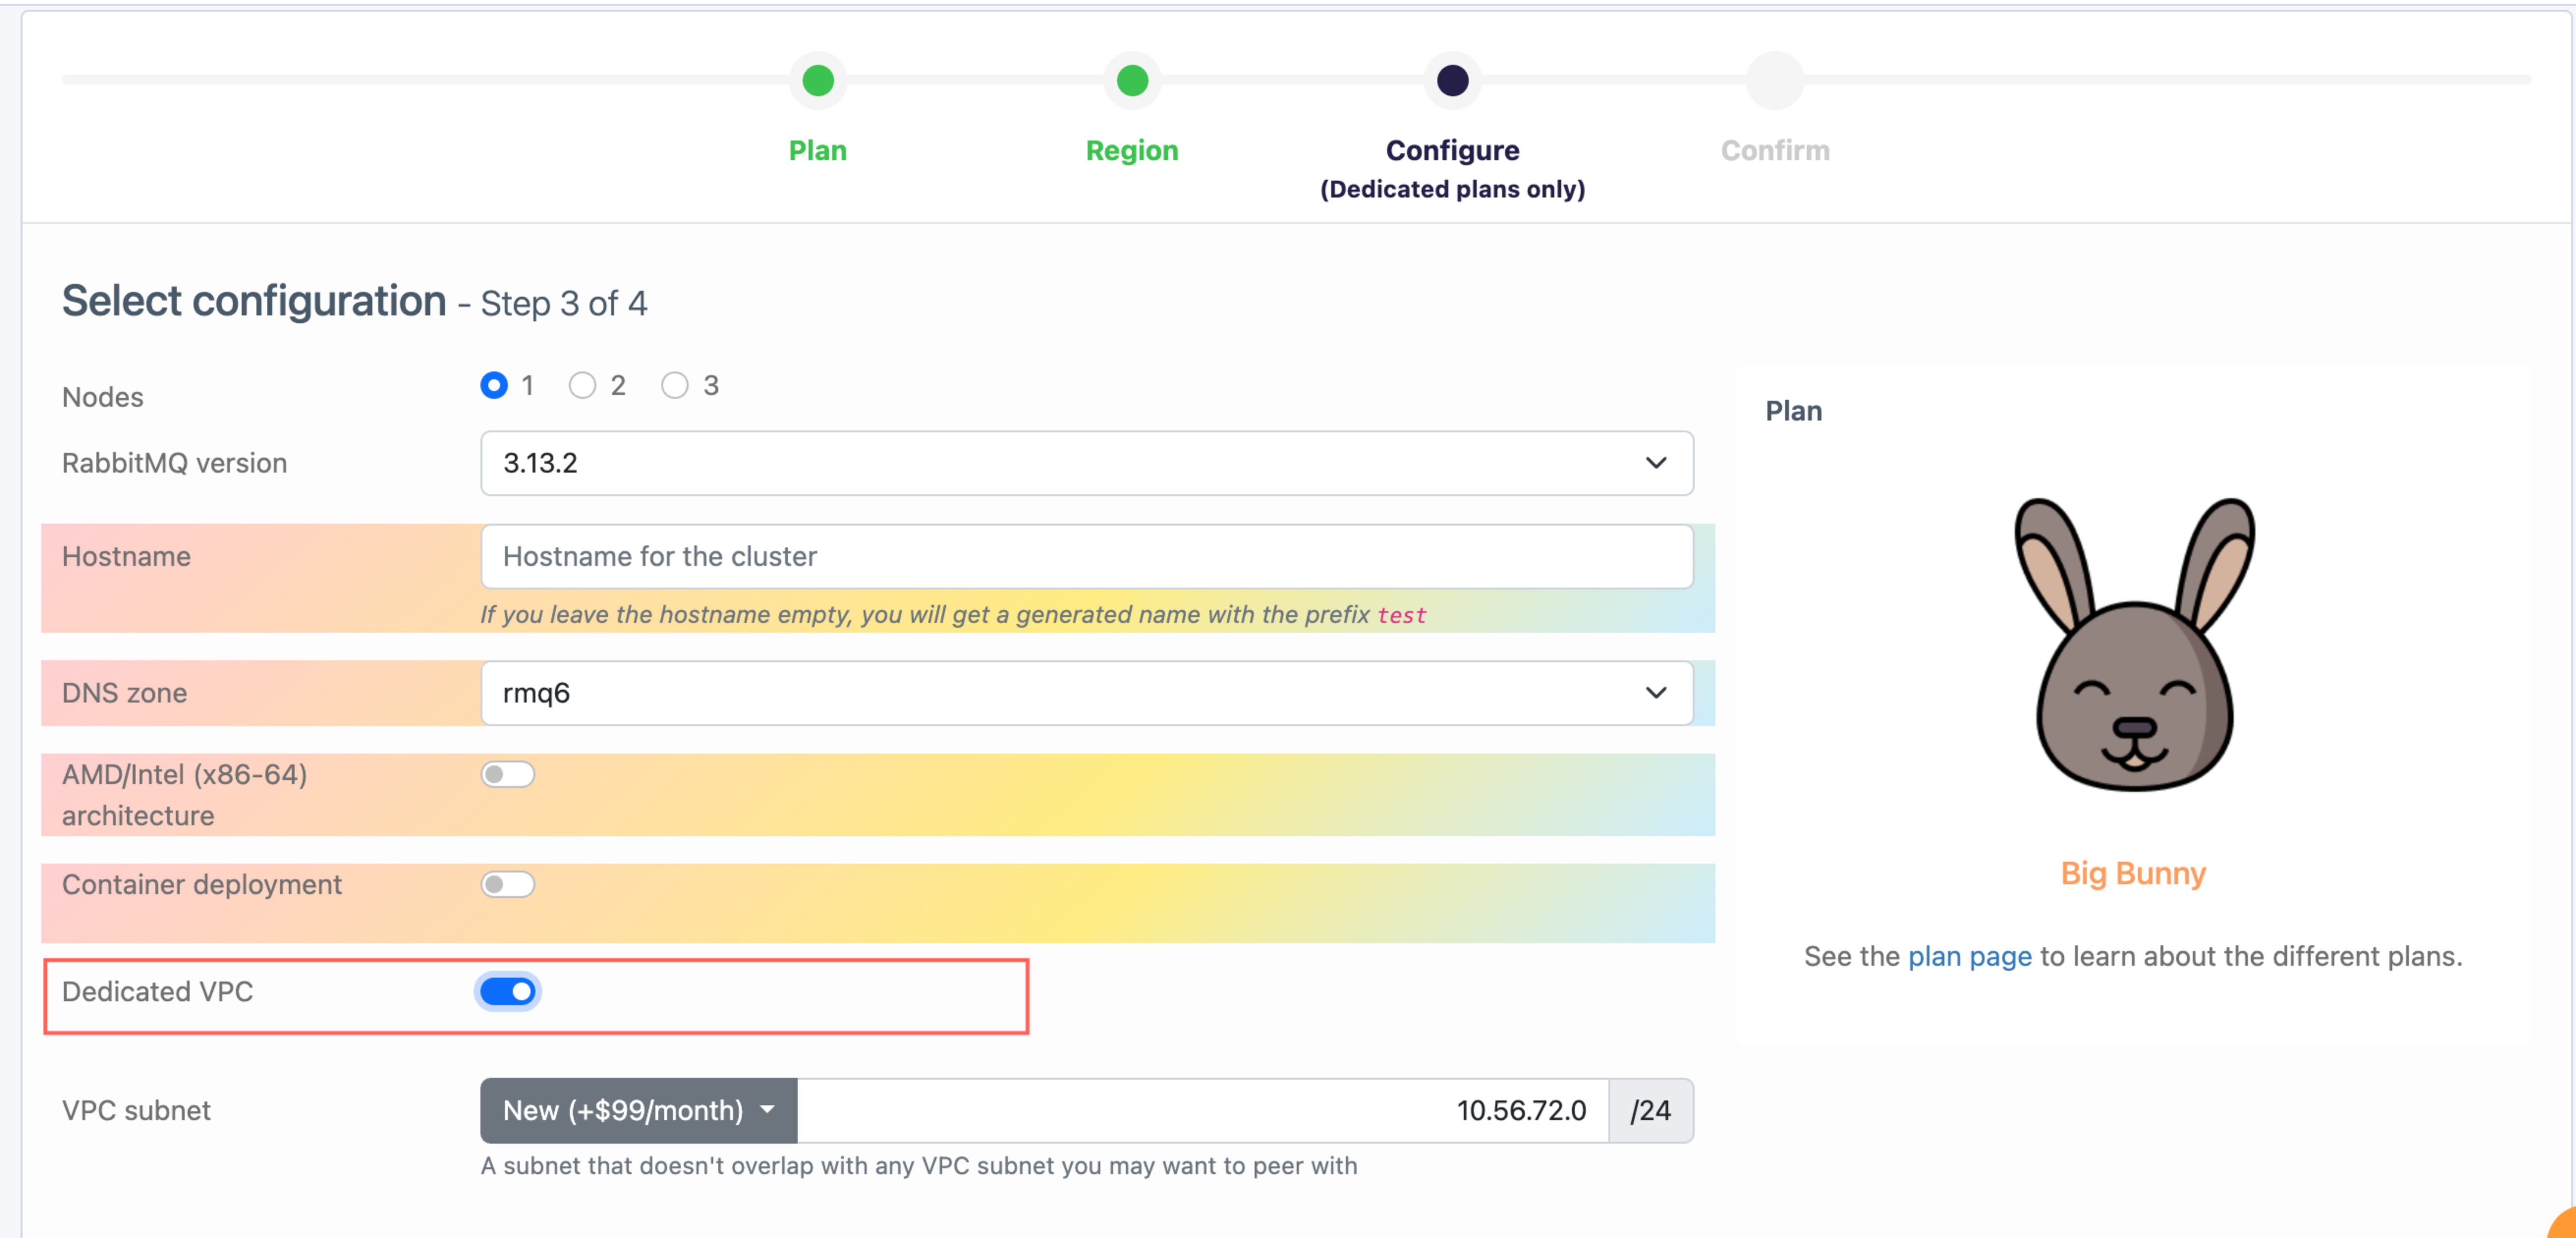The height and width of the screenshot is (1238, 2576).
Task: Select 3 nodes radio button
Action: click(675, 385)
